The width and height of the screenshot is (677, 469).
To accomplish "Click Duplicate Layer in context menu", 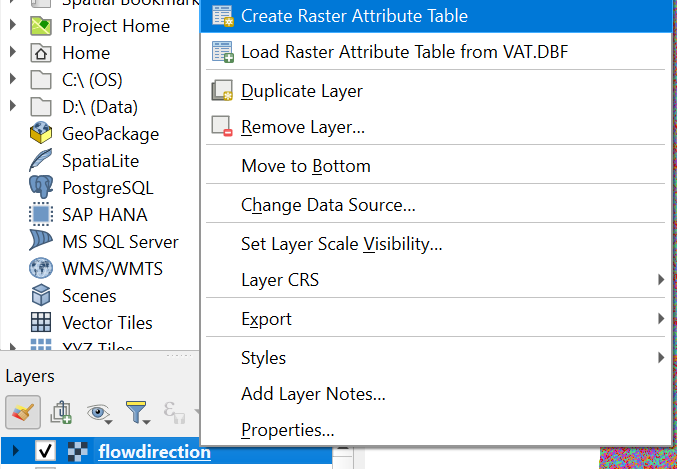I will (436, 91).
